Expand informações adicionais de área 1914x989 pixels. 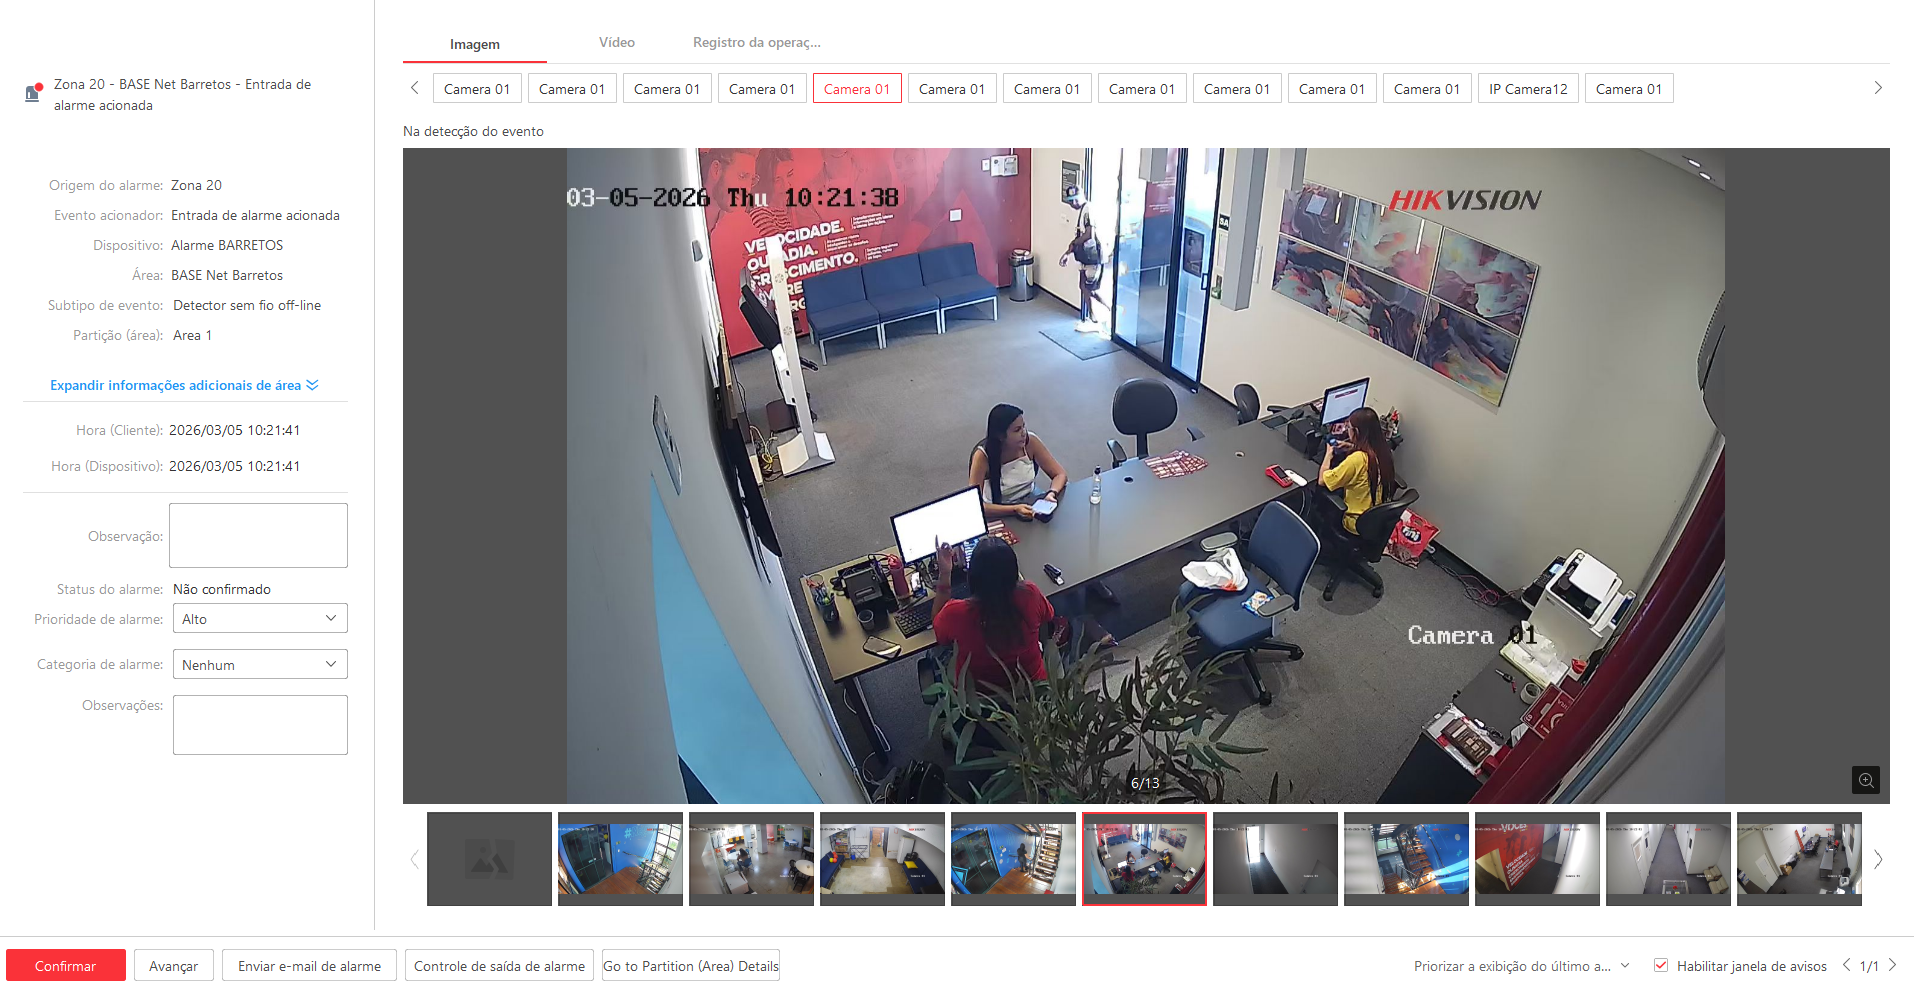(x=184, y=385)
